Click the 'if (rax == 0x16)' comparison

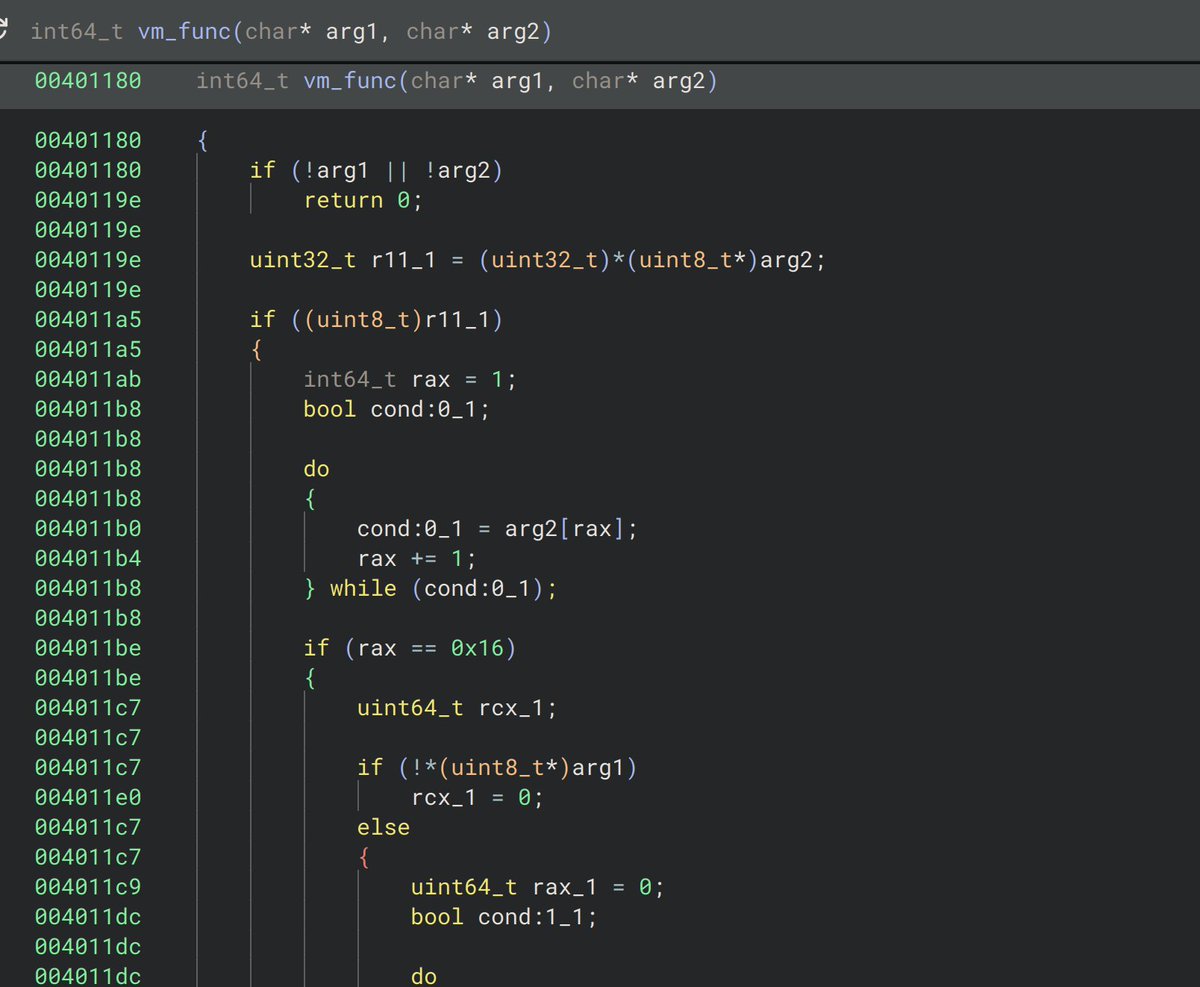[410, 649]
